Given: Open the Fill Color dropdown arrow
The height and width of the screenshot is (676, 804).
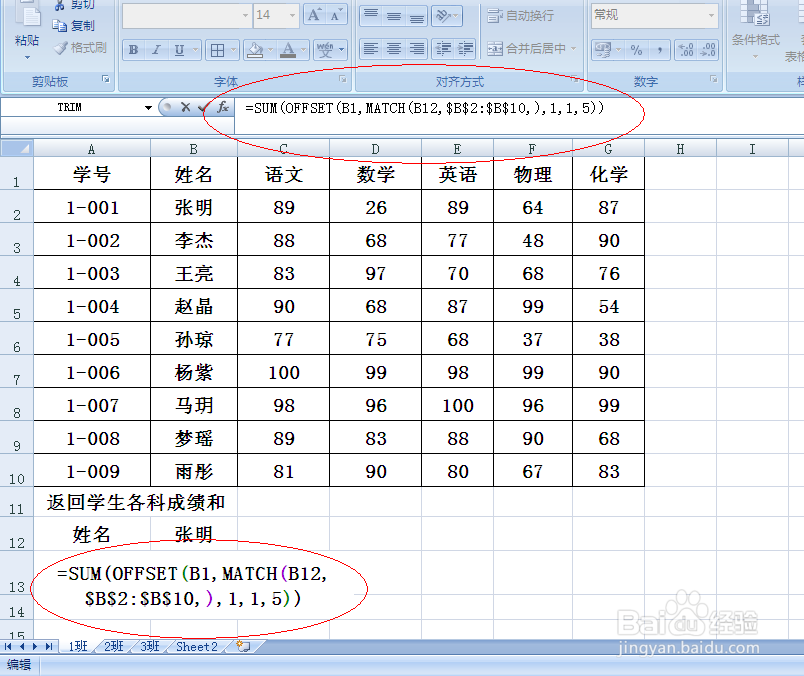Looking at the screenshot, I should 269,49.
